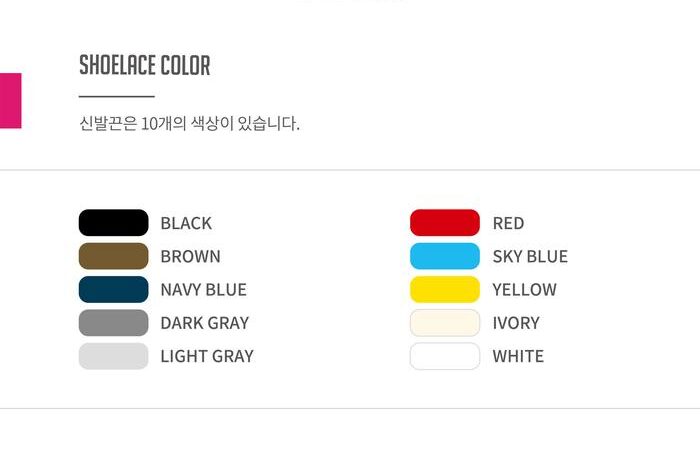Choose the yellow shoelace swatch
Screen dimensions: 700x450
(445, 289)
